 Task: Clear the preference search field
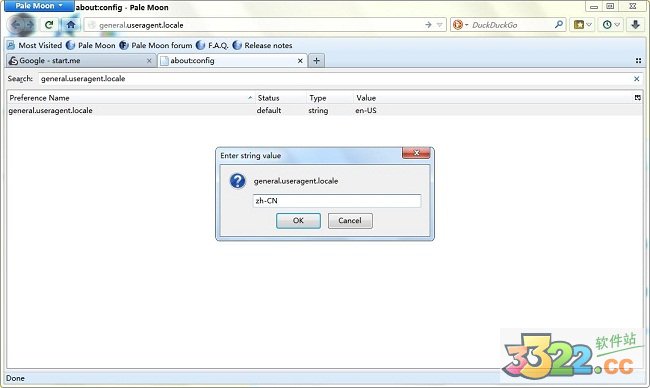click(x=637, y=79)
